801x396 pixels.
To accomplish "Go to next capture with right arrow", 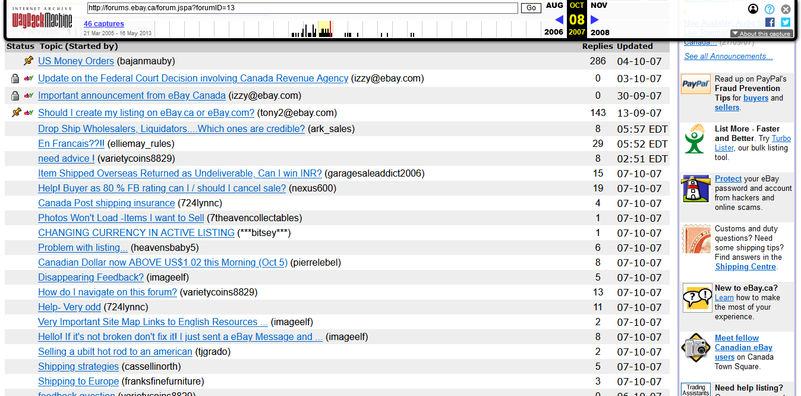I will tap(595, 19).
